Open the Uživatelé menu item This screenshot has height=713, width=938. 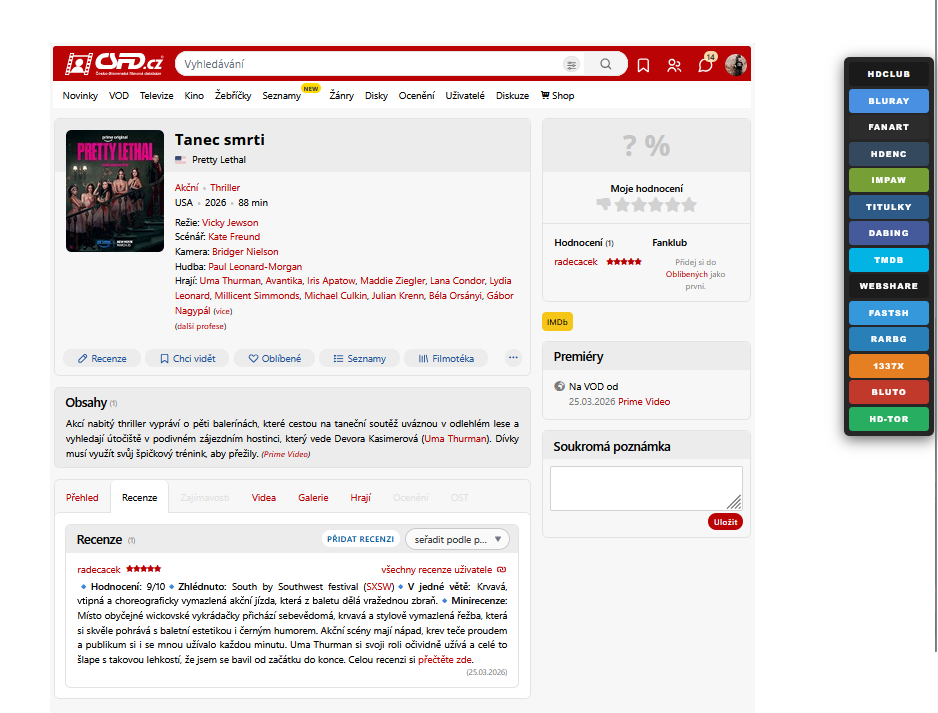[465, 96]
